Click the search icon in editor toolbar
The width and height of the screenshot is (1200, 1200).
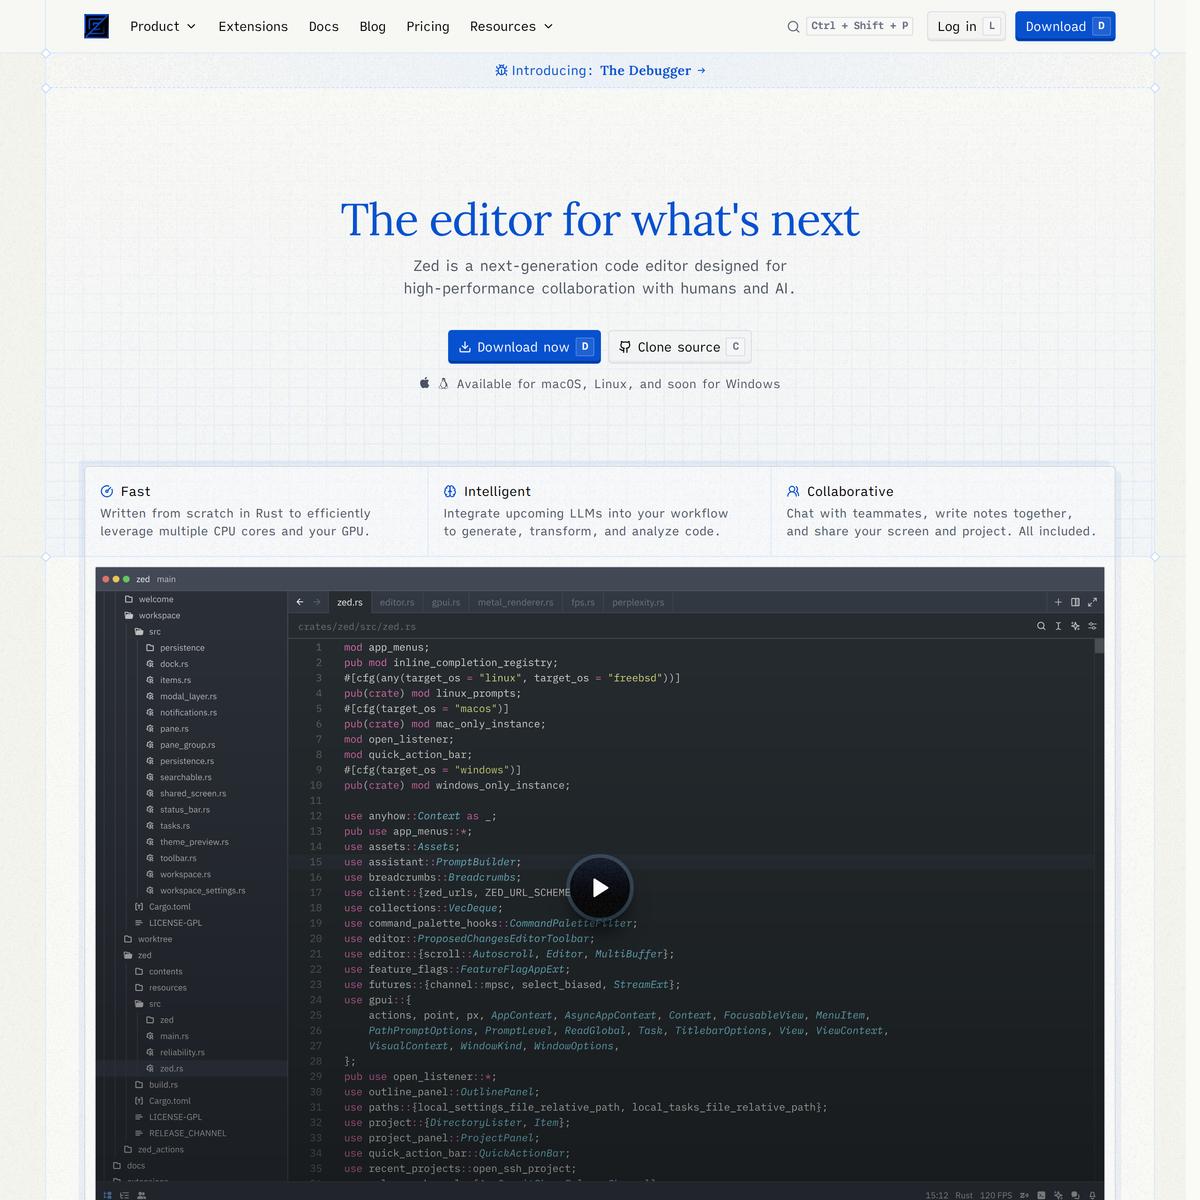1041,626
